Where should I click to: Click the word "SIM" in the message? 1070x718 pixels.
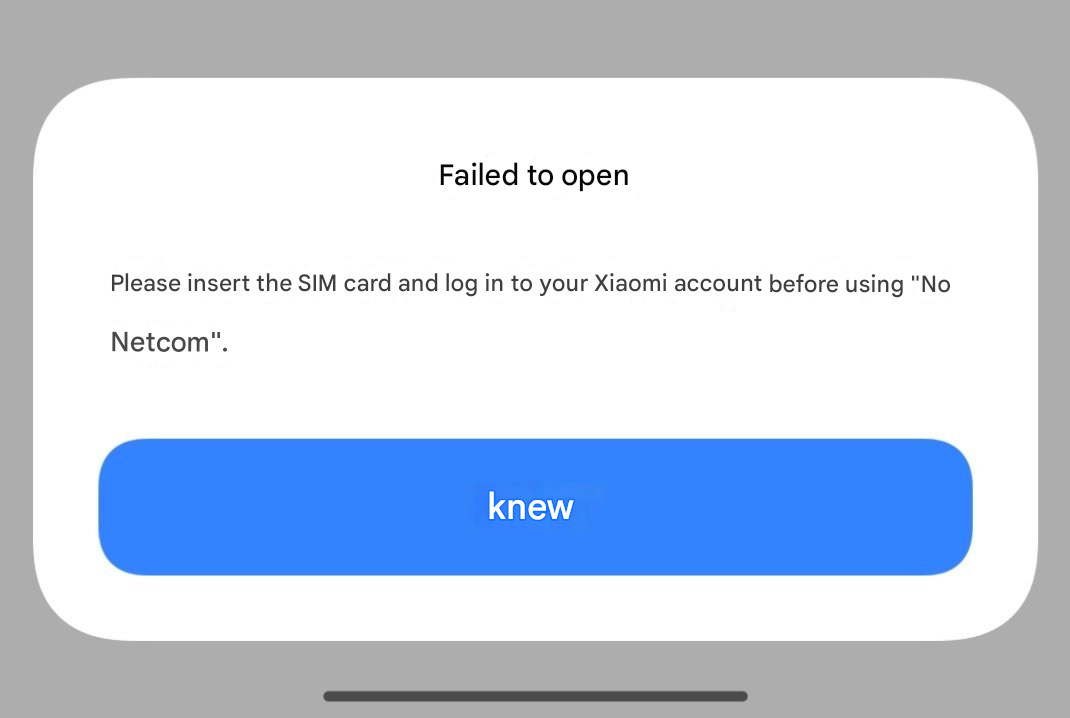317,283
